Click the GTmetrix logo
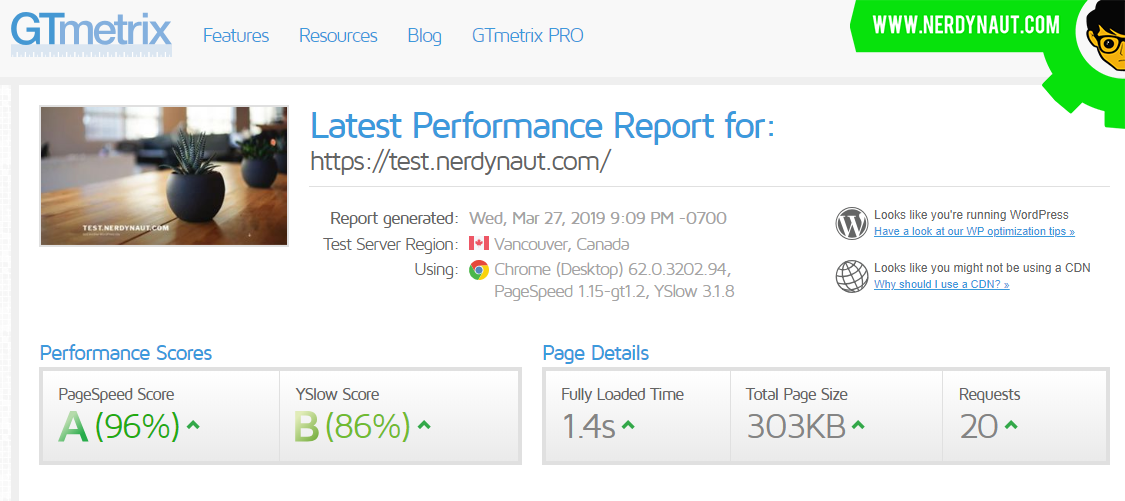 click(x=91, y=33)
